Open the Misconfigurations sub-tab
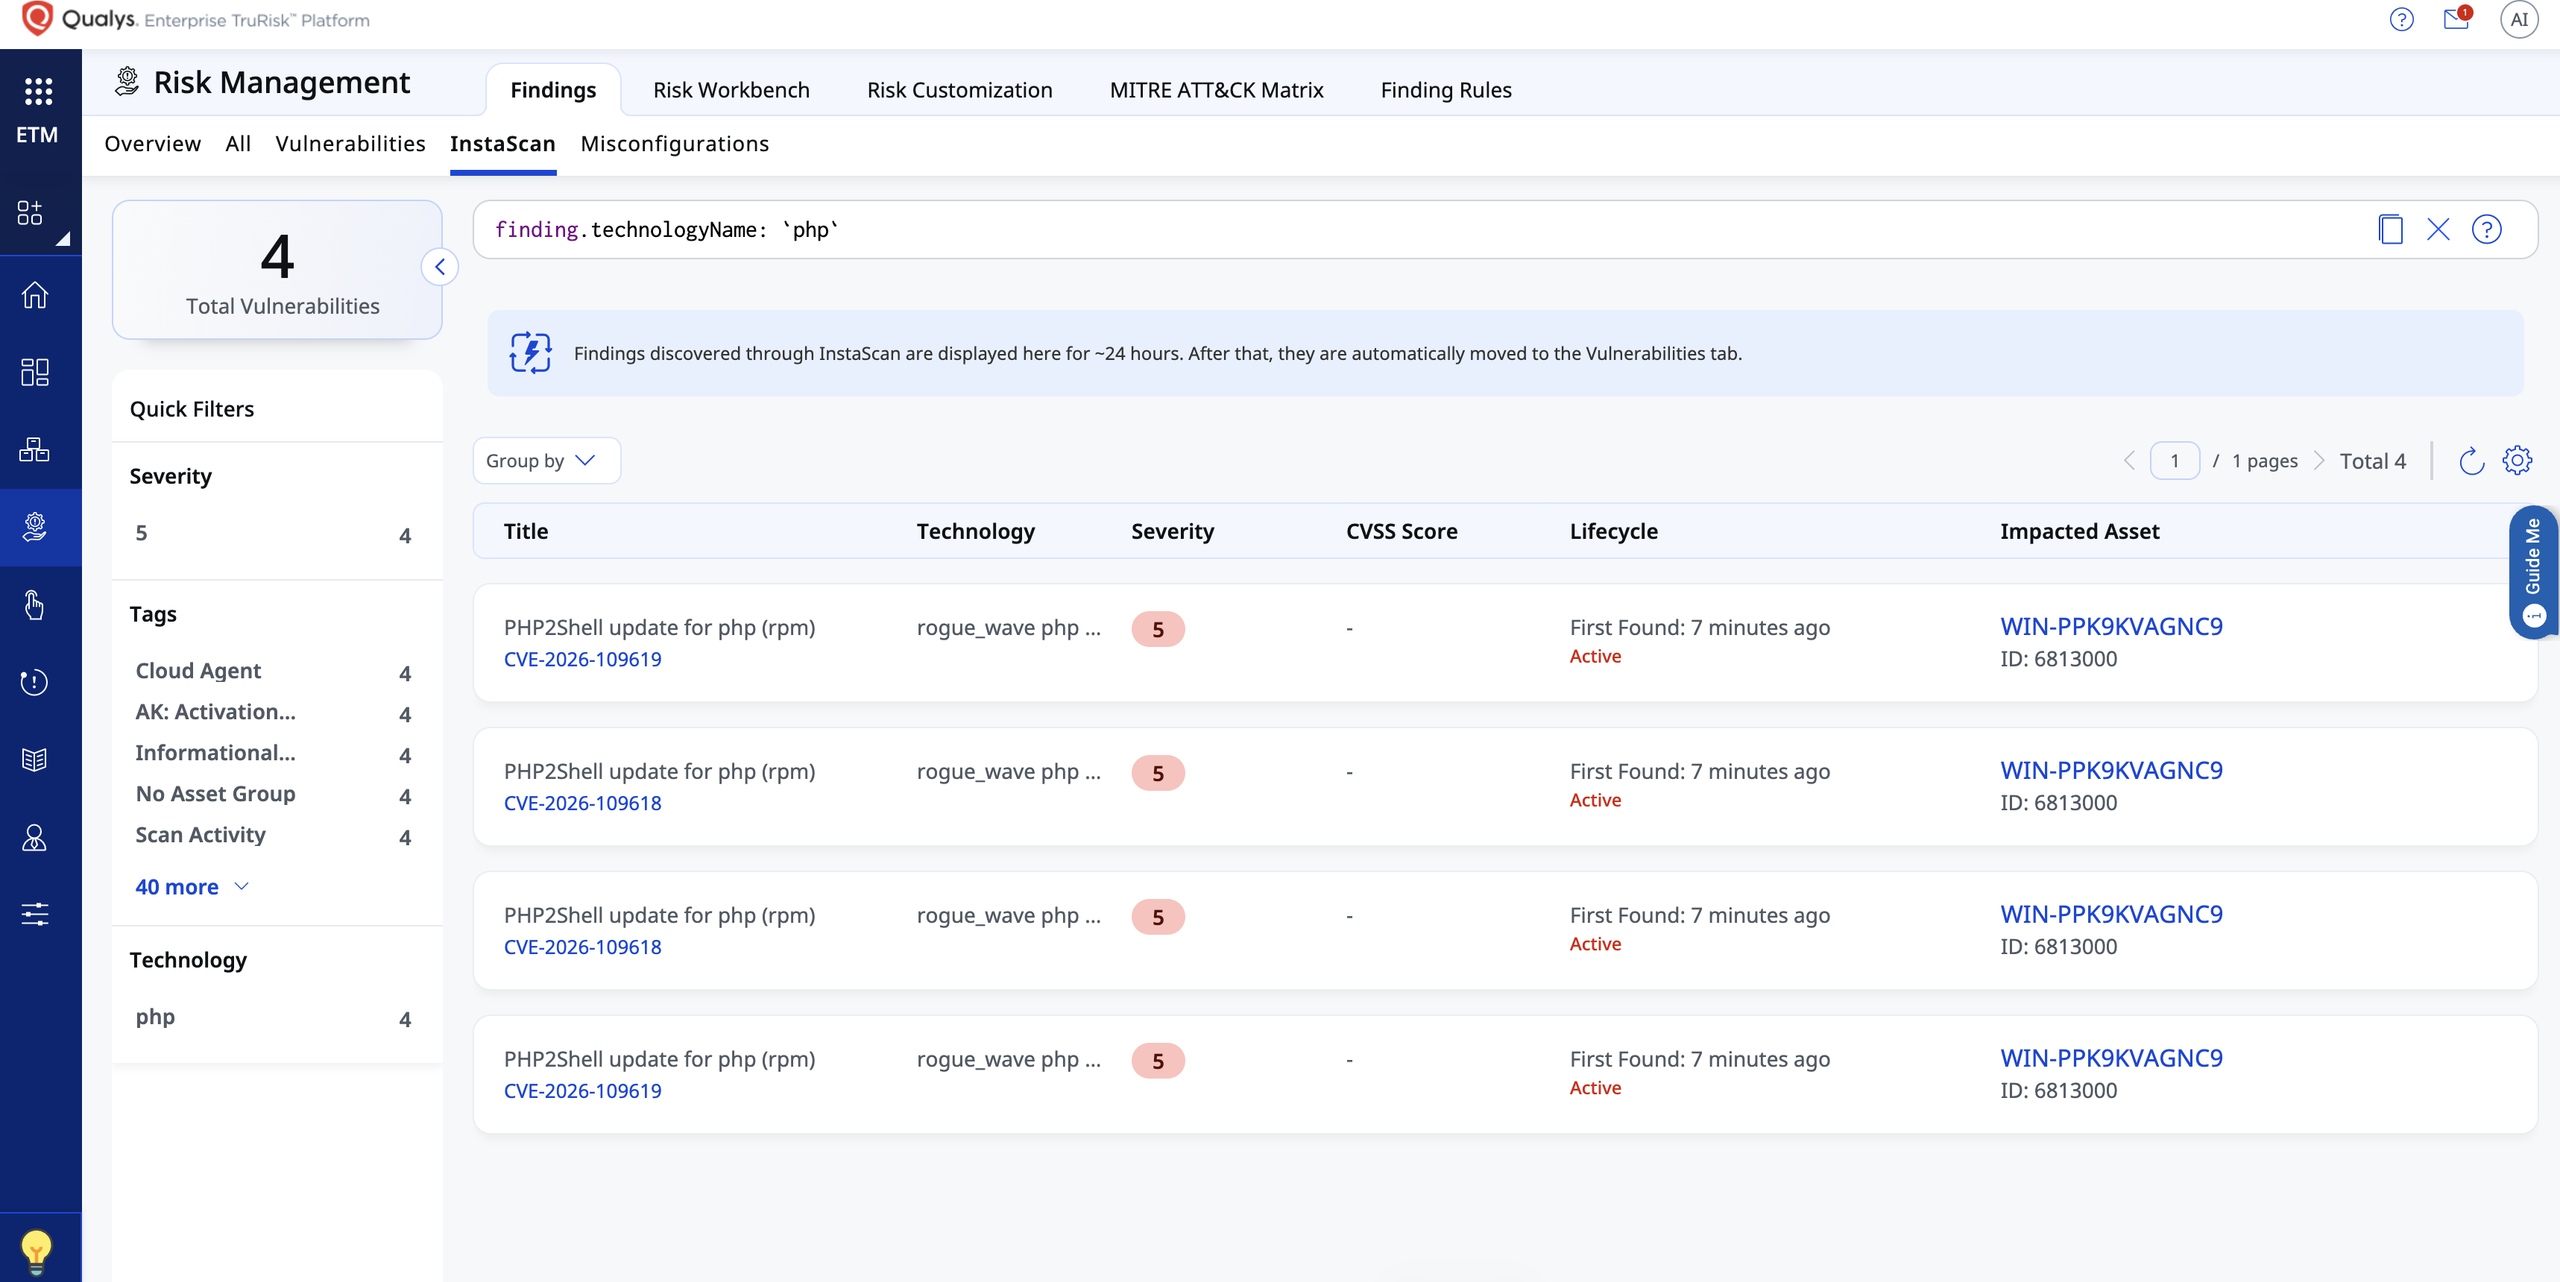Screen dimensions: 2560x1282 click(x=674, y=144)
